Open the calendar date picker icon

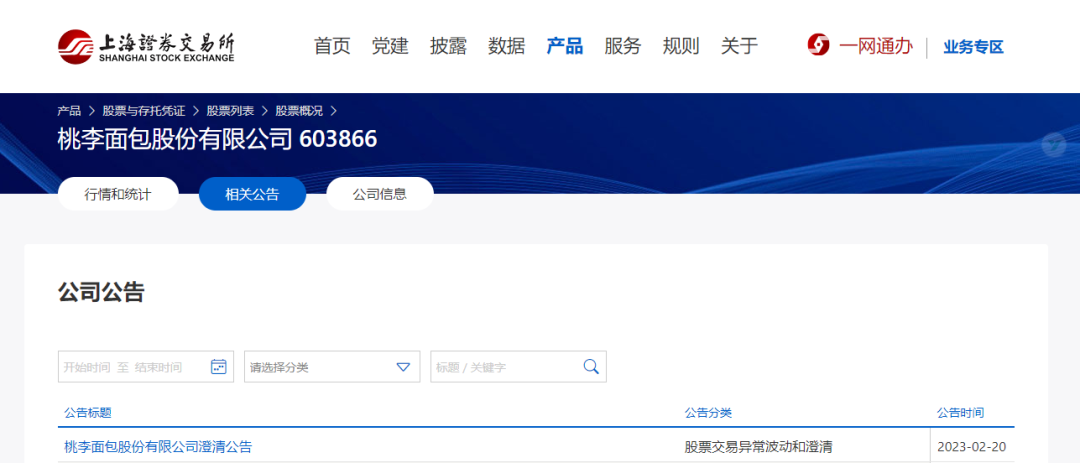[x=218, y=367]
